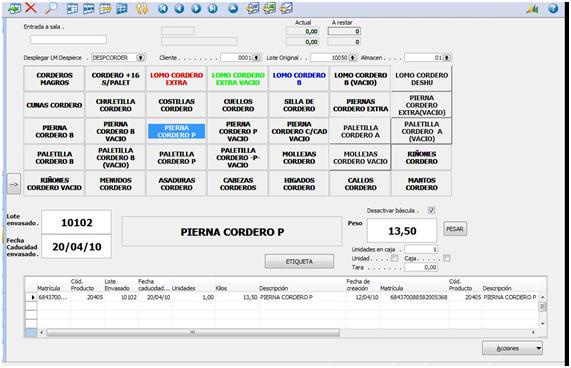Click the linked-document icon with green sheet

270,8
